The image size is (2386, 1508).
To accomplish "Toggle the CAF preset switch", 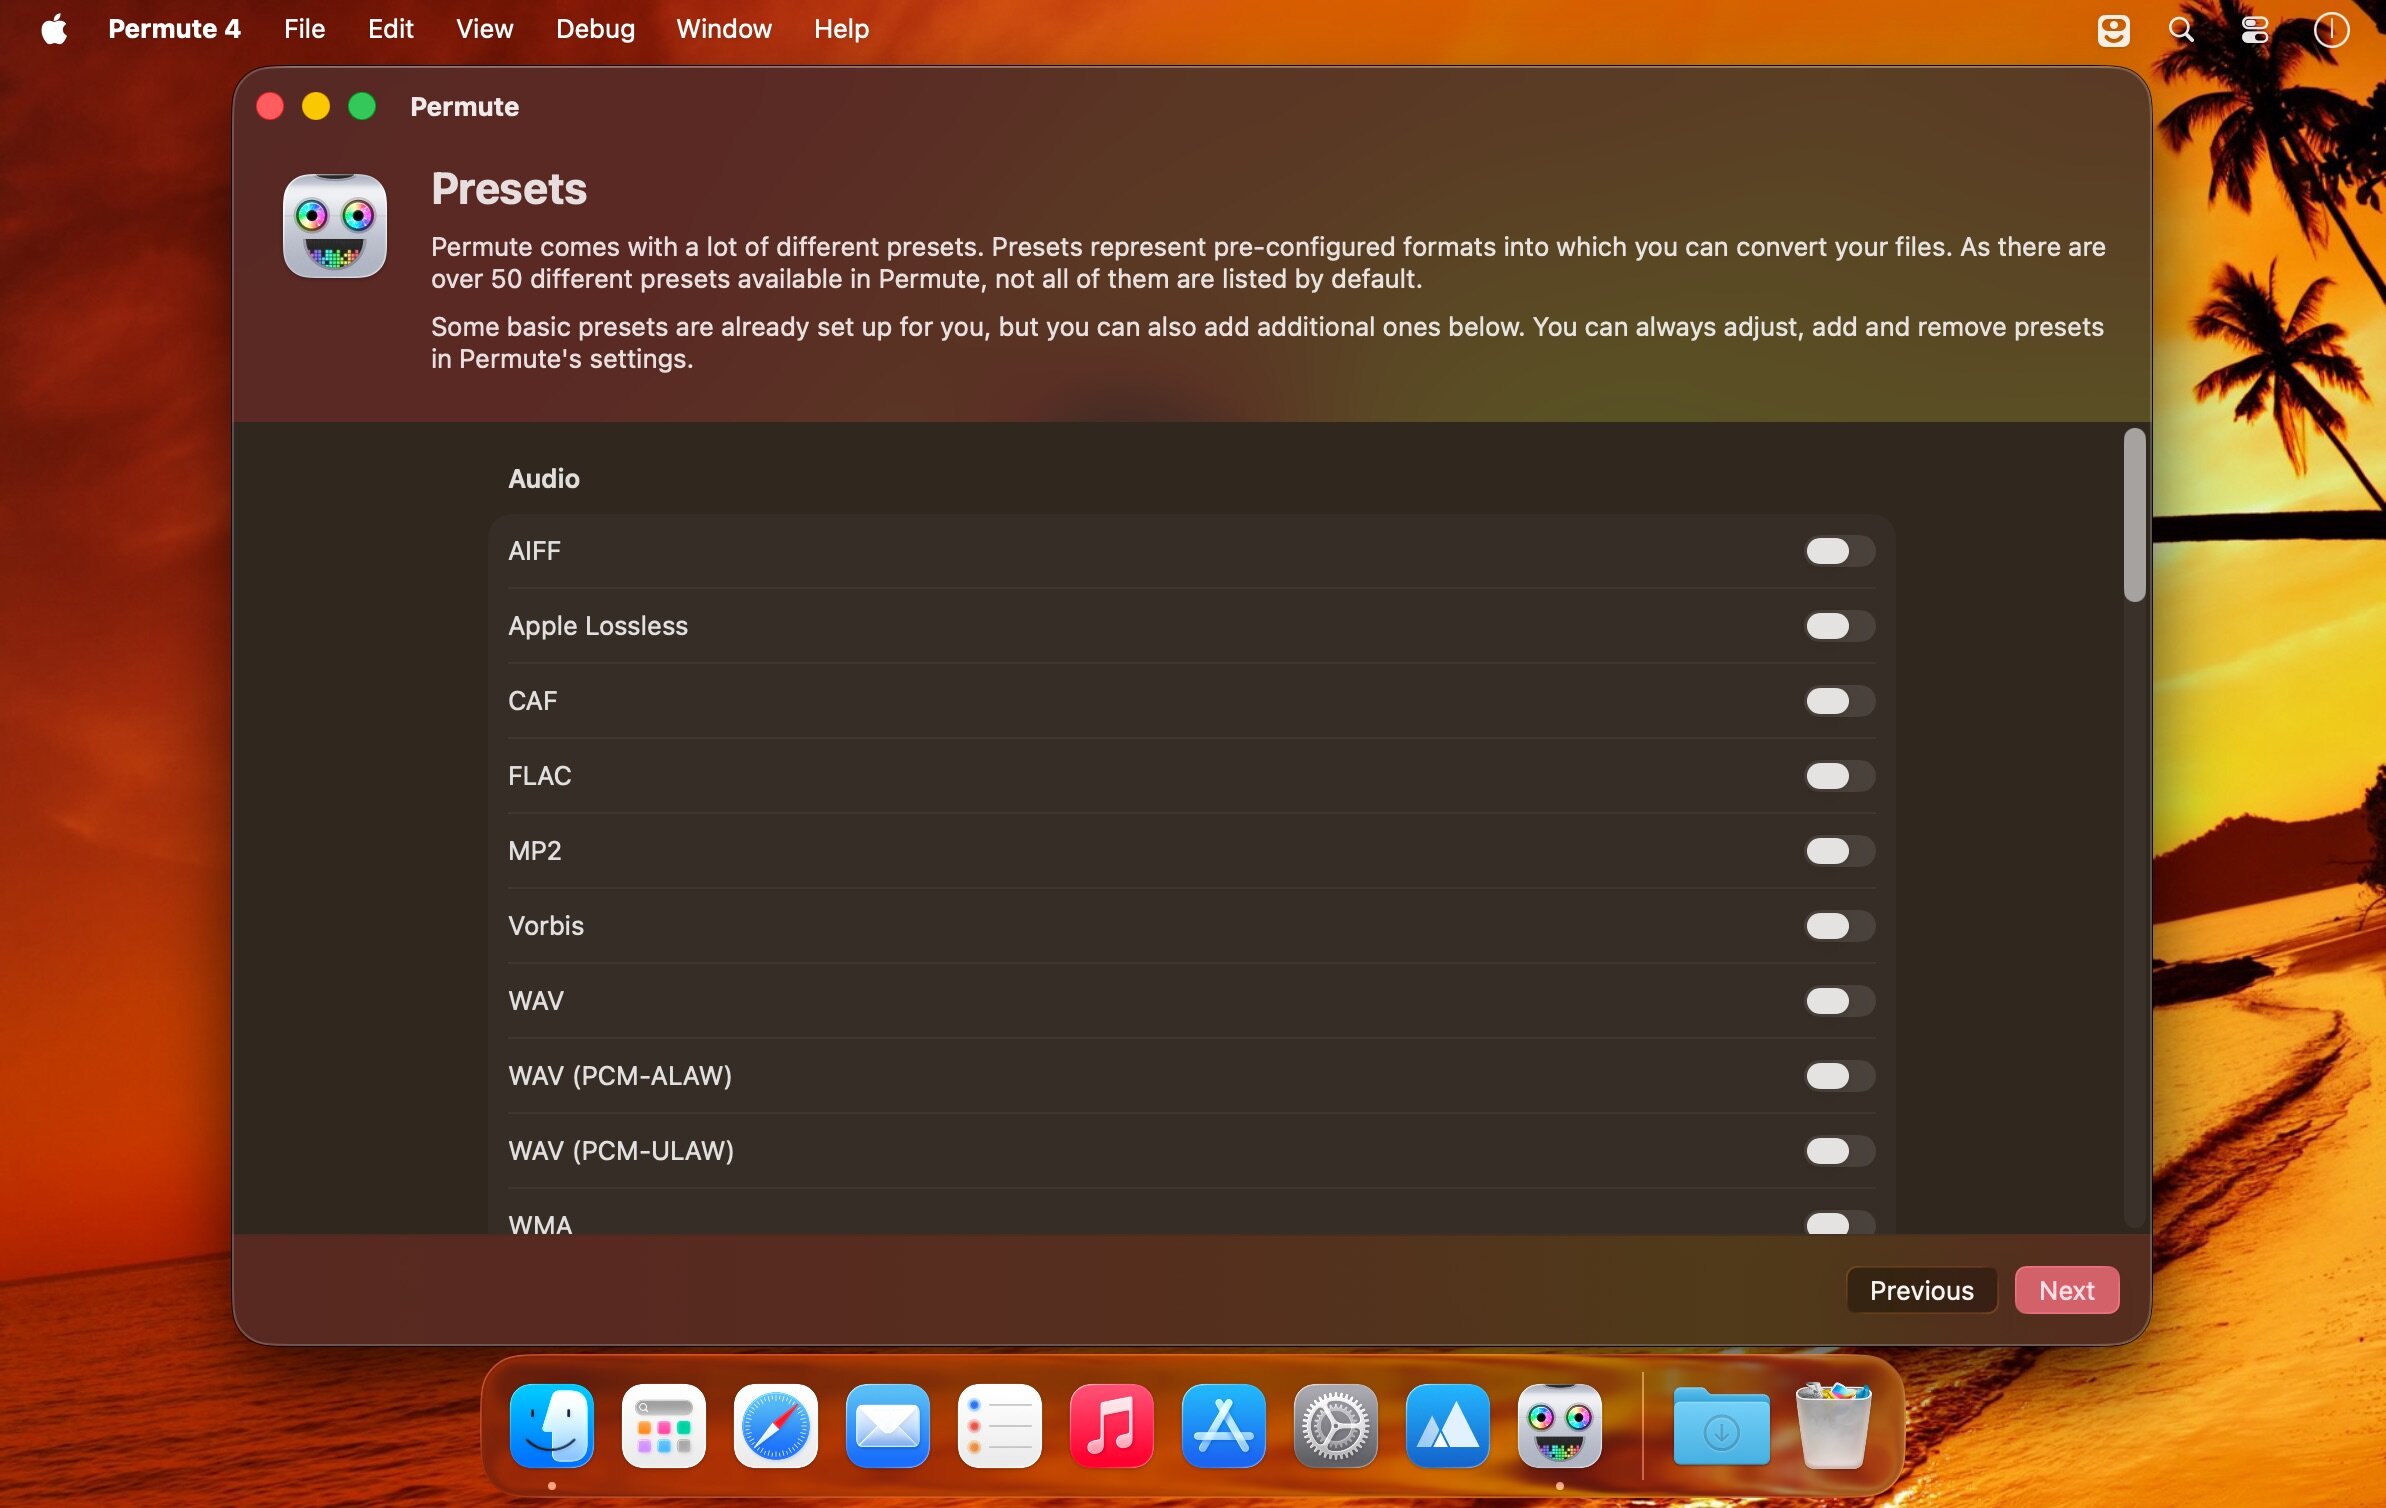I will (x=1839, y=701).
